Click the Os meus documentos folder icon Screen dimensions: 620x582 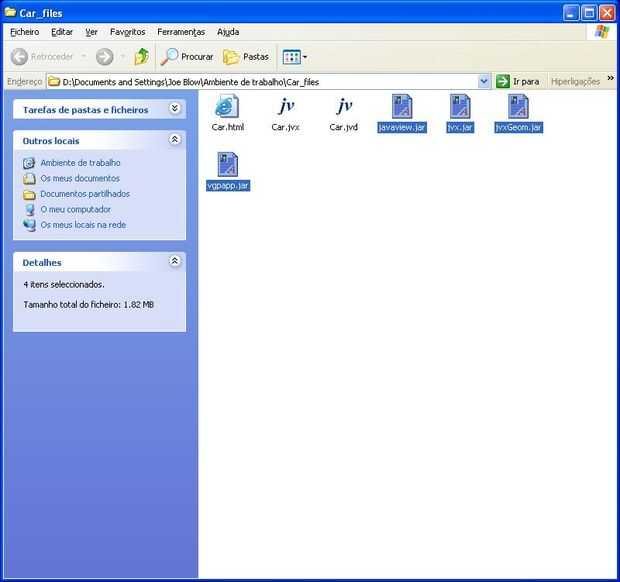pos(29,179)
